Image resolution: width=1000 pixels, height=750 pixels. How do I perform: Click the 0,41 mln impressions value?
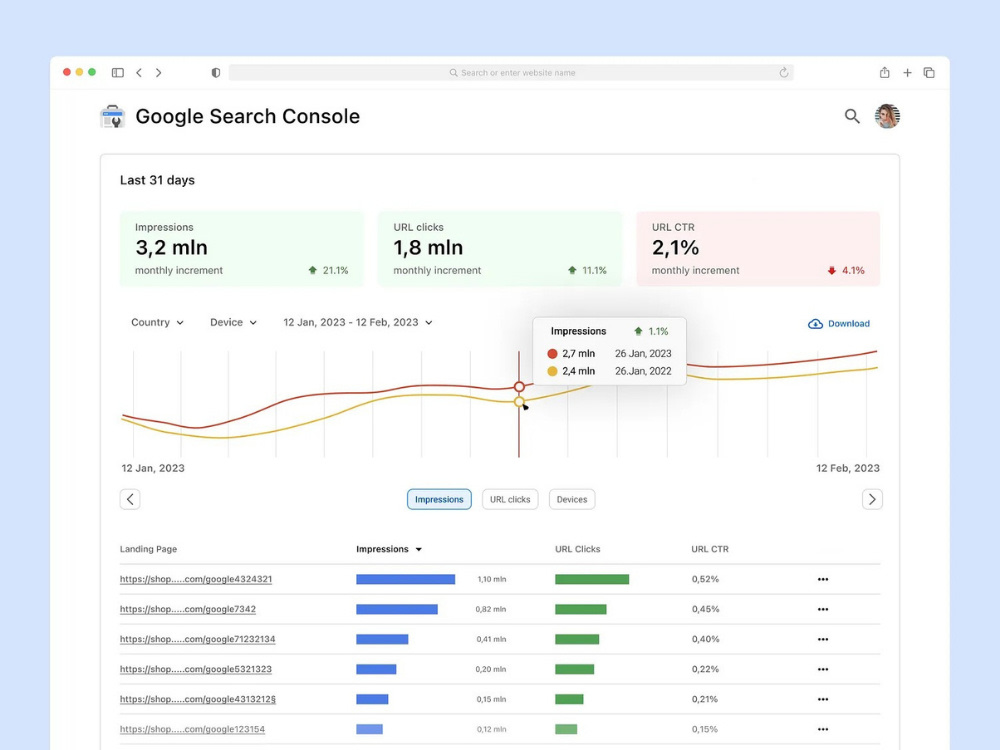point(491,639)
